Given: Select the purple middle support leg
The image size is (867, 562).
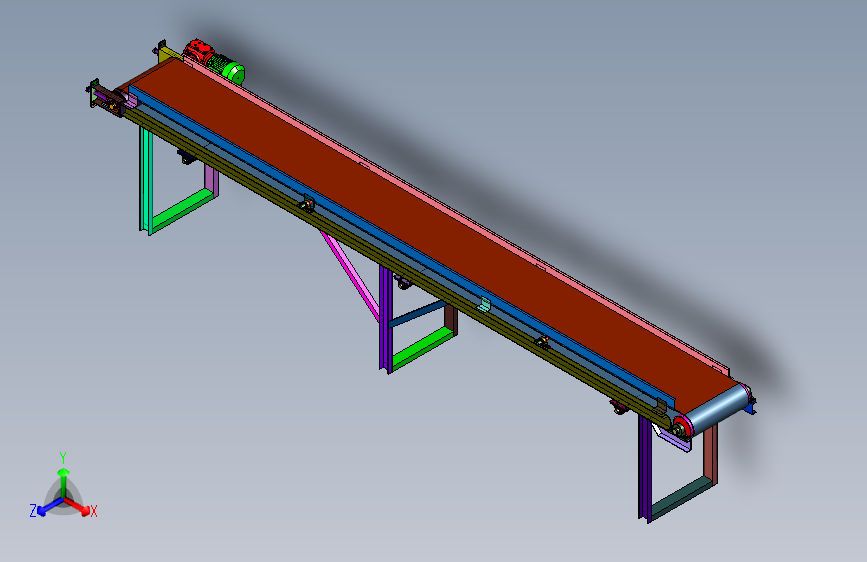Looking at the screenshot, I should click(385, 318).
